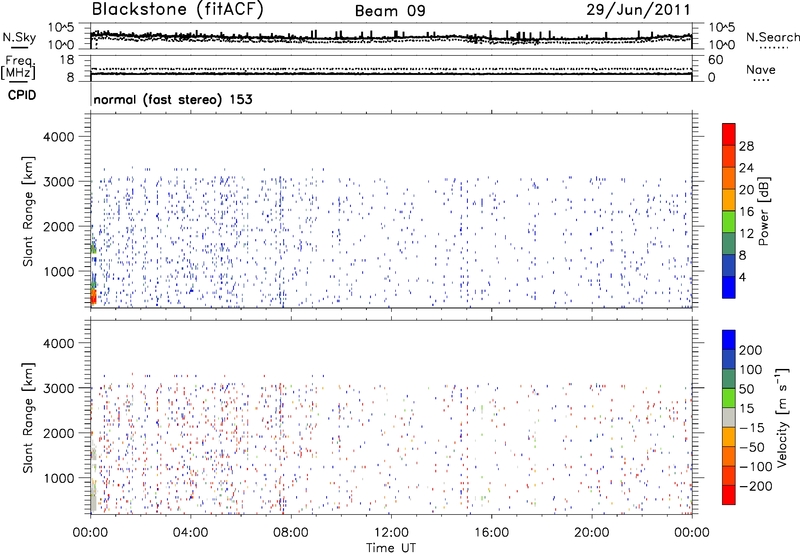This screenshot has width=800, height=554.
Task: Click the "Slant Range [km]" label of power panel
Action: click(28, 211)
